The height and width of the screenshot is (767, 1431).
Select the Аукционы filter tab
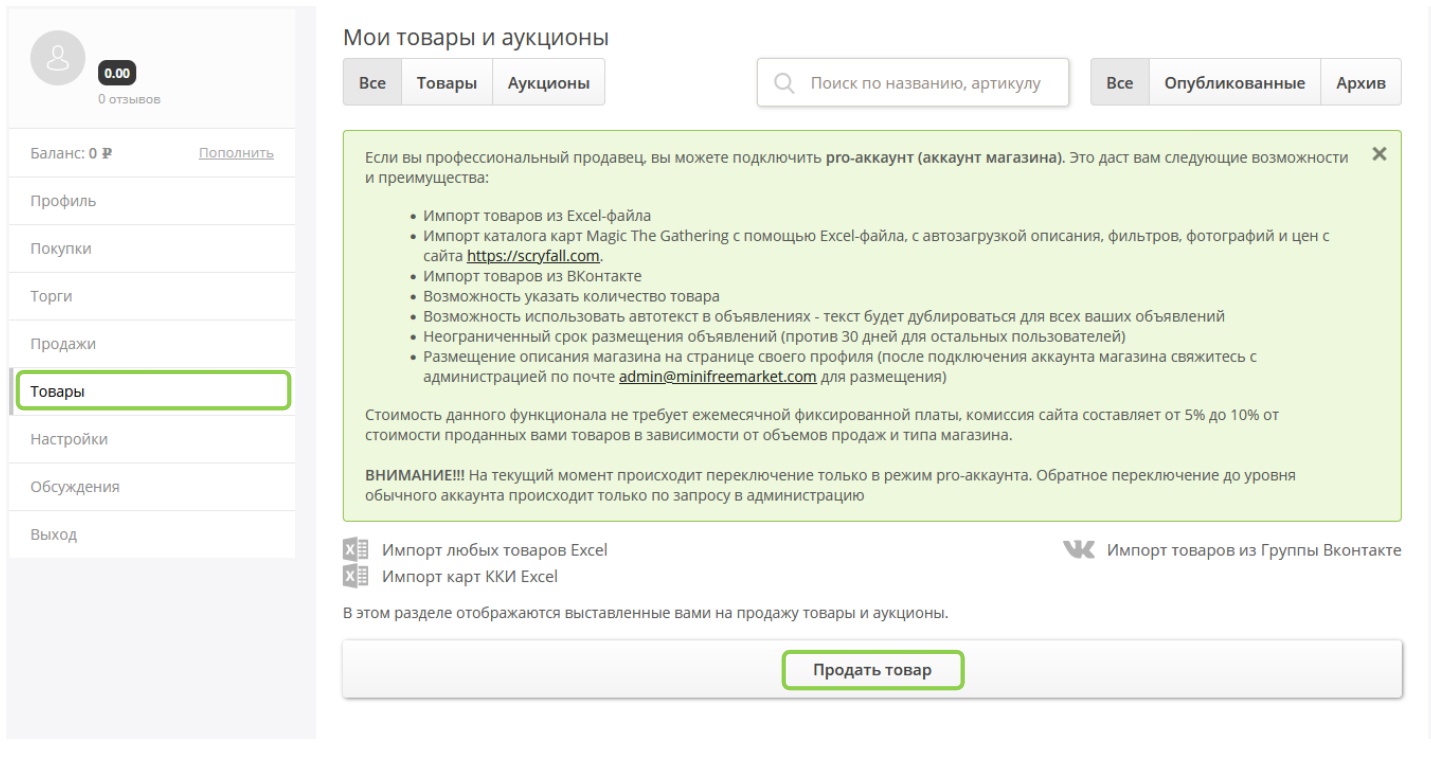549,82
